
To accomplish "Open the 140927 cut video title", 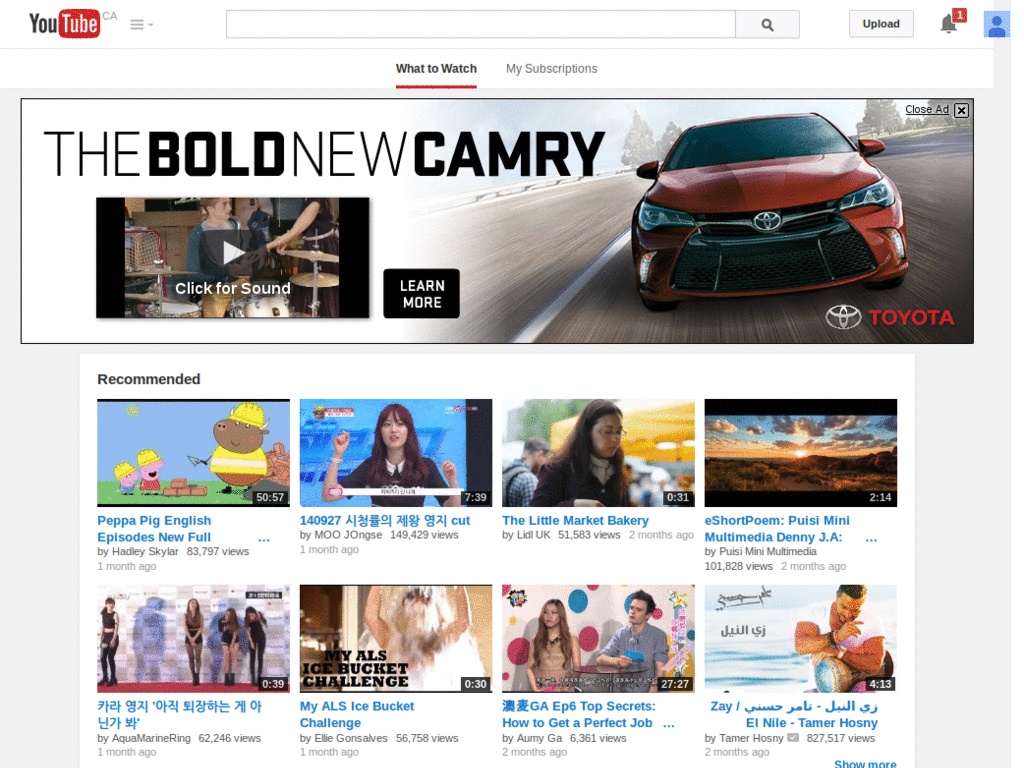I will click(385, 520).
